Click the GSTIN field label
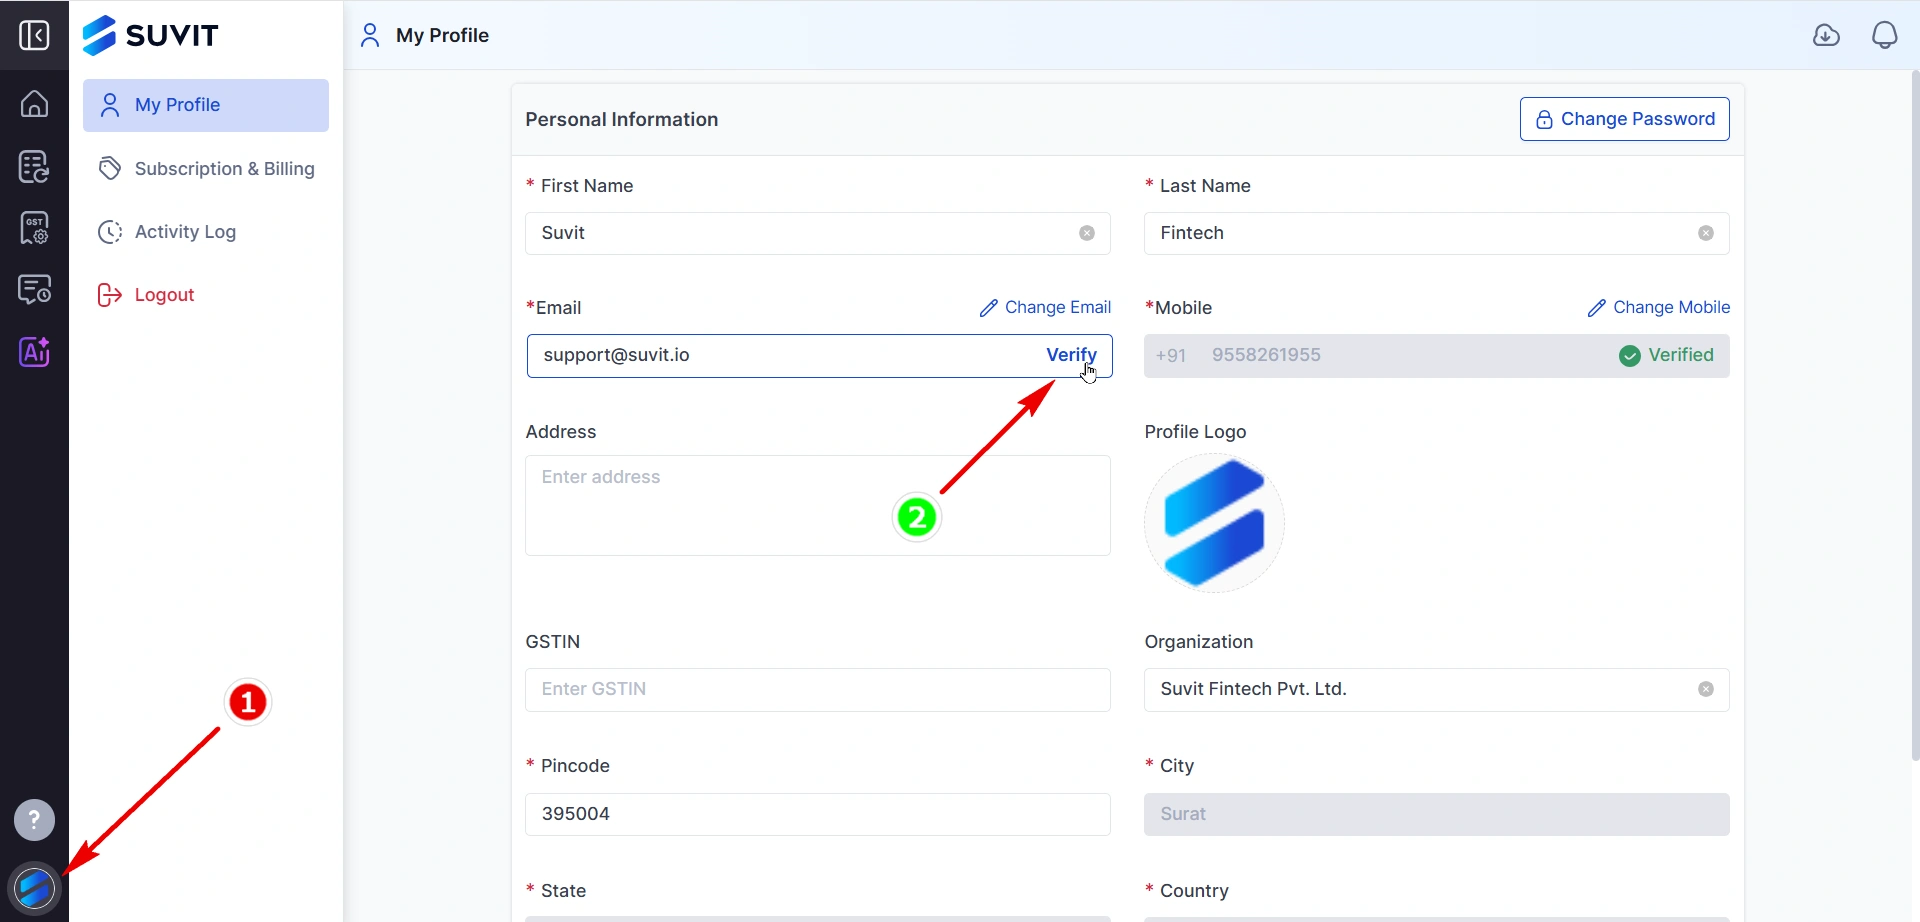1920x922 pixels. click(x=553, y=642)
